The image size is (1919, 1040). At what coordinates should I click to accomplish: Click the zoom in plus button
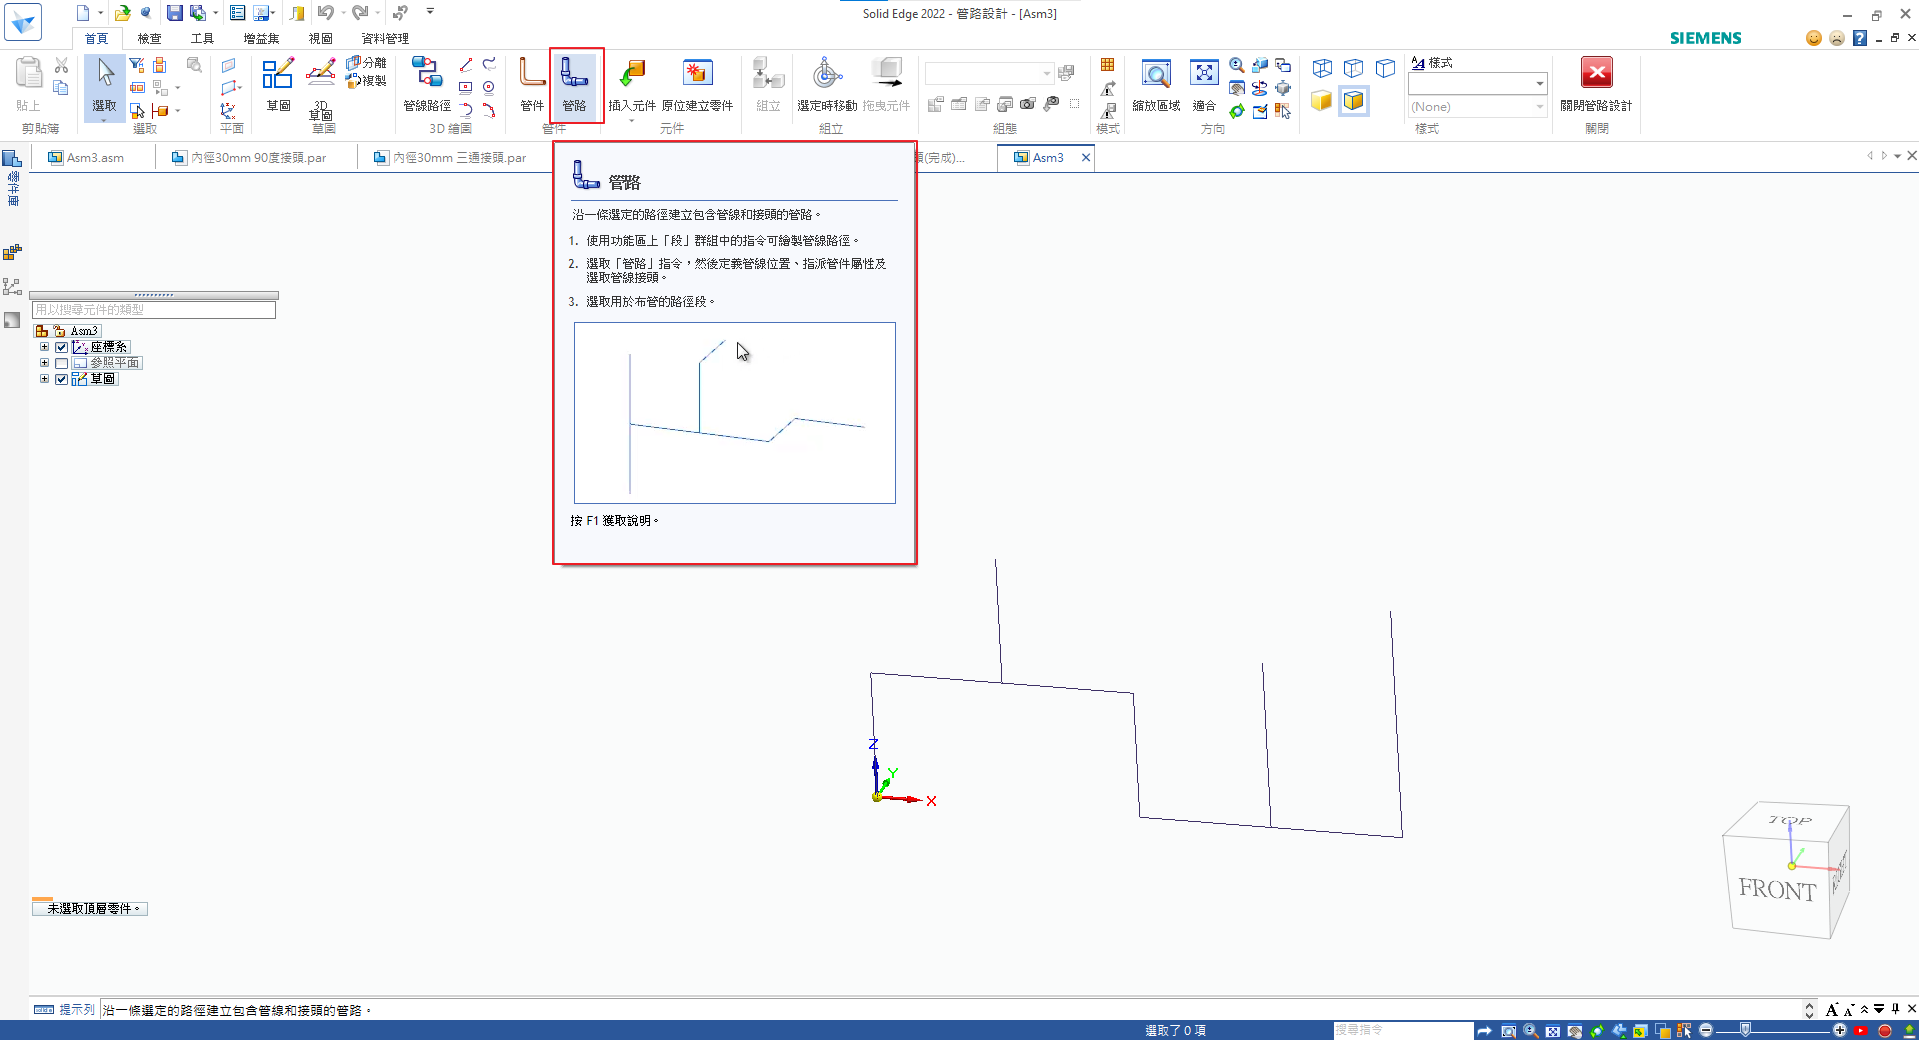(1839, 1030)
